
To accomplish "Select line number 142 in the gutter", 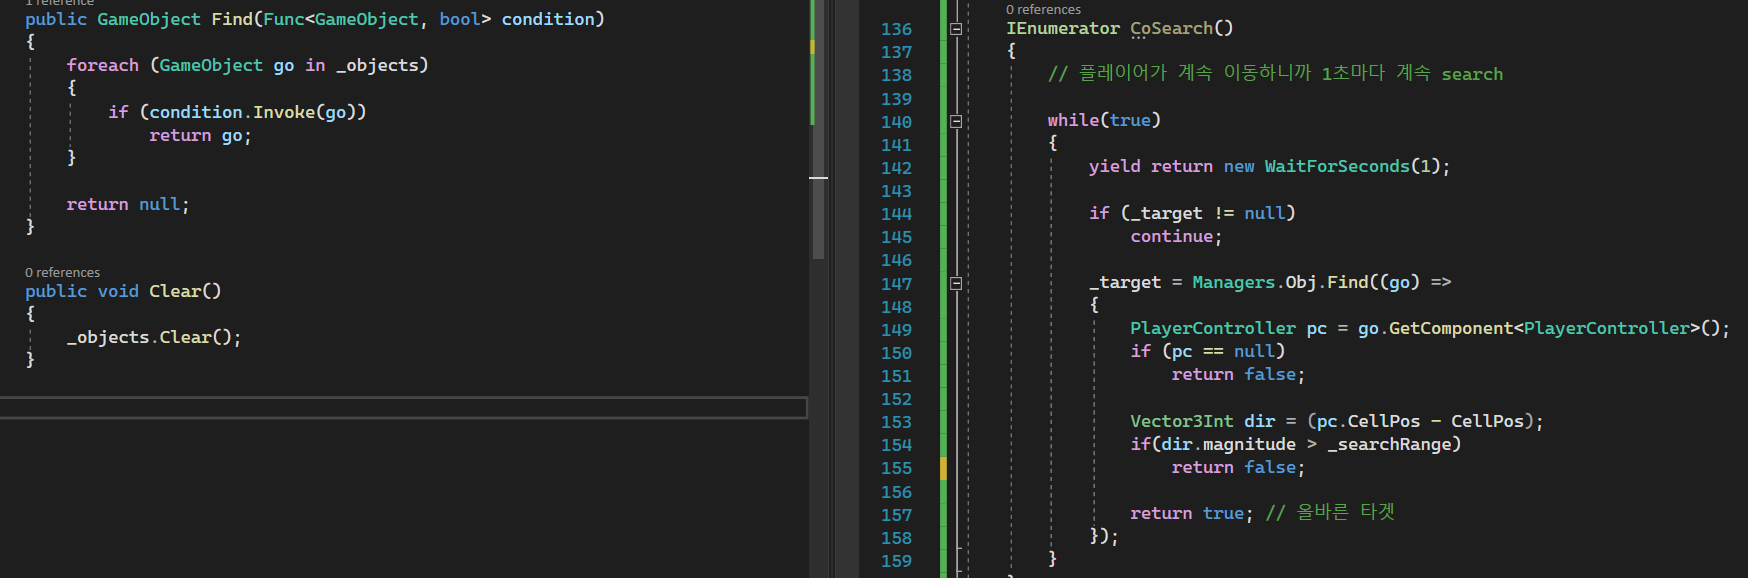I will [896, 168].
